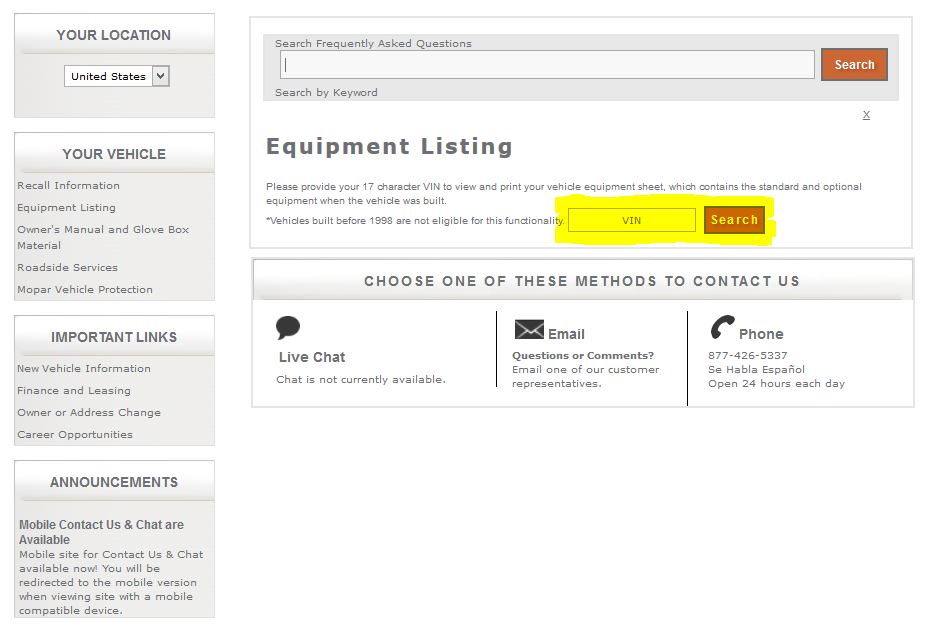The height and width of the screenshot is (633, 928).
Task: Click the VIN input field
Action: (631, 220)
